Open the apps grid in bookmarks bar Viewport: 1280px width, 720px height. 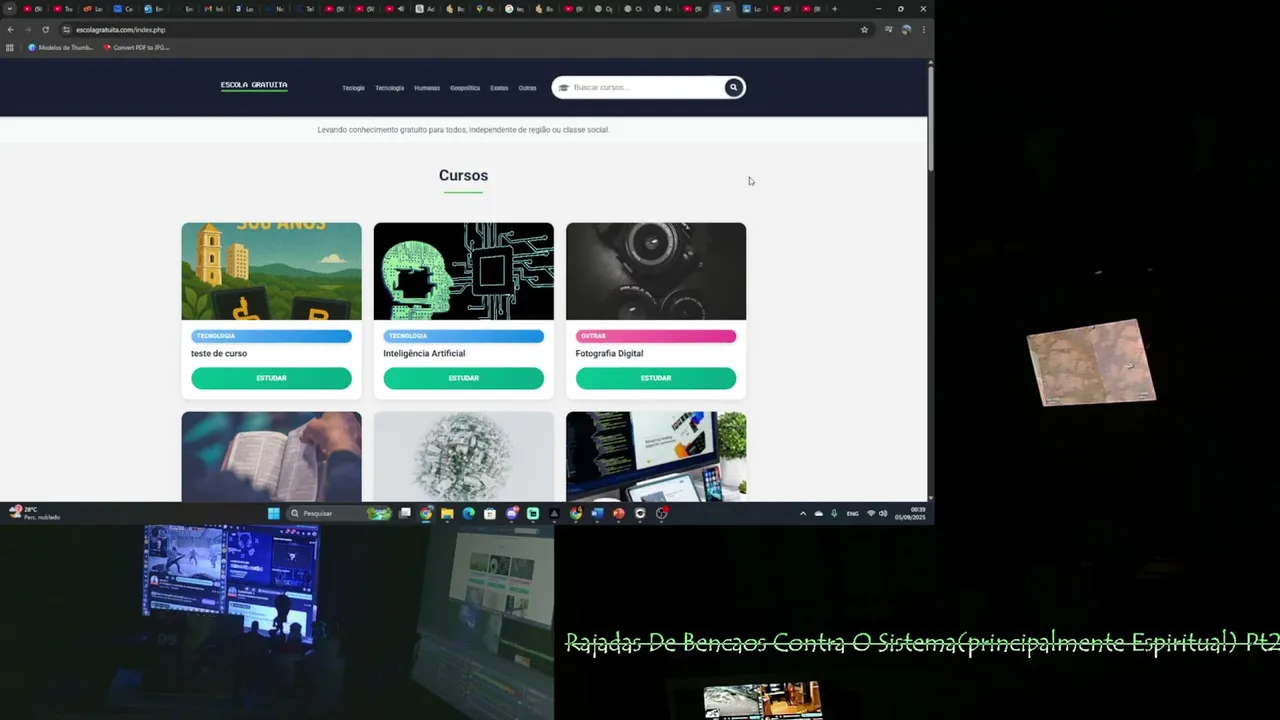point(10,47)
